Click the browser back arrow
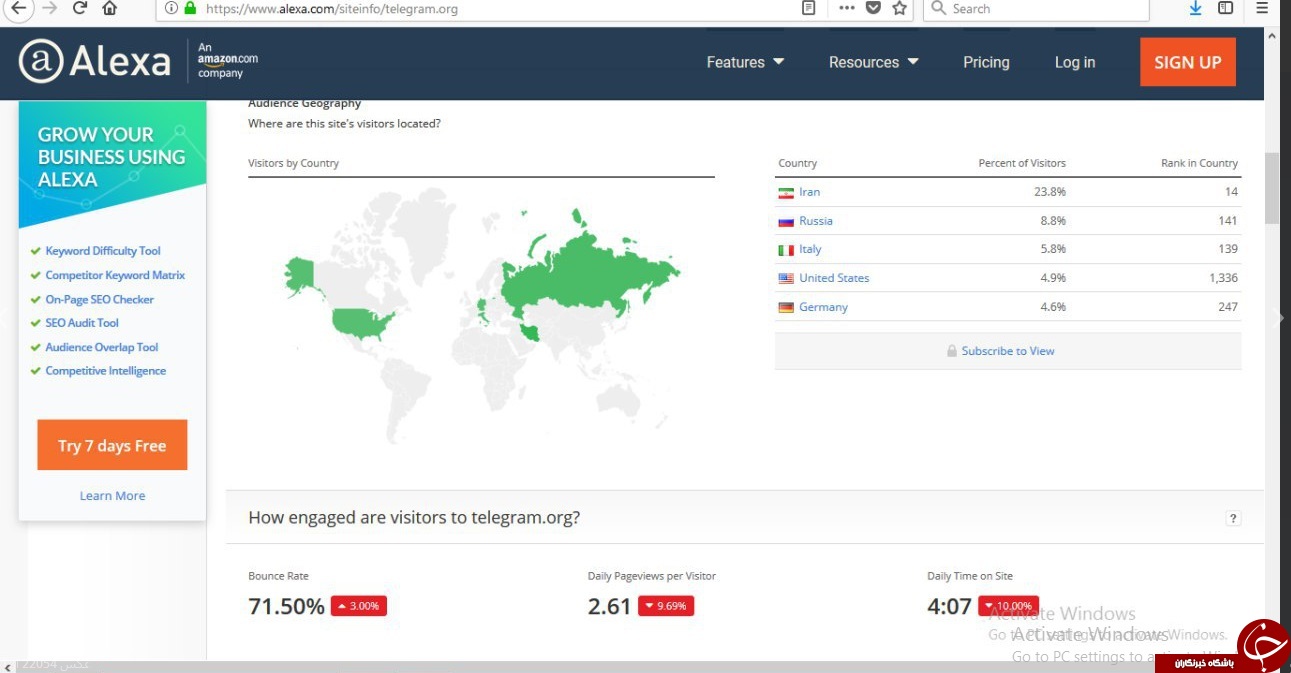The height and width of the screenshot is (673, 1291). pos(17,8)
